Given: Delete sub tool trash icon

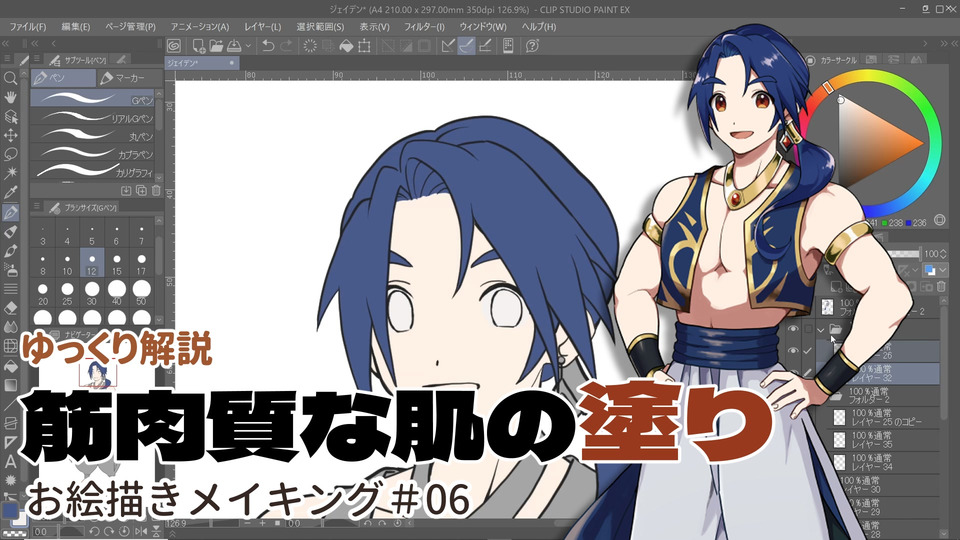Looking at the screenshot, I should point(156,190).
